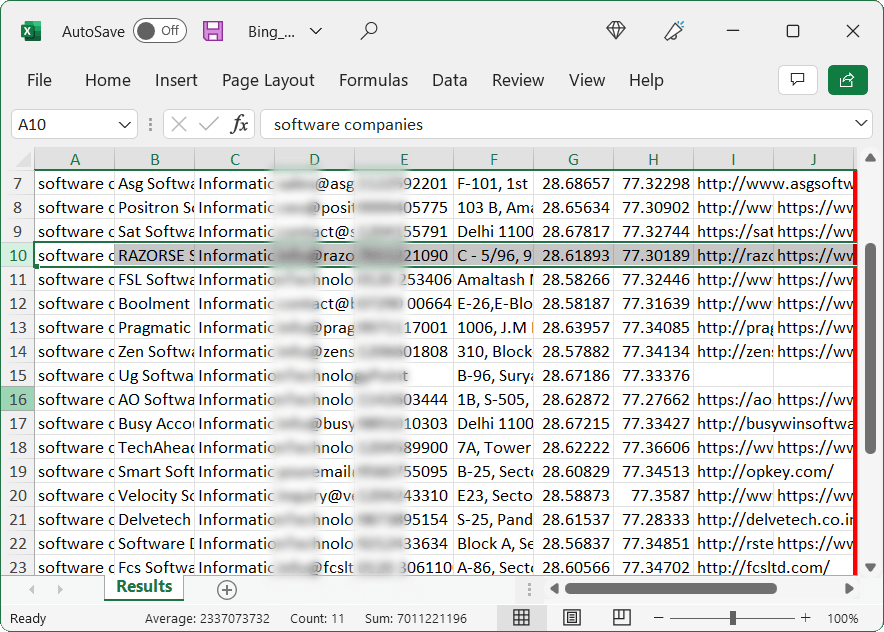Screen dimensions: 884x632
Task: Go to previous sheet tab arrow
Action: [32, 590]
